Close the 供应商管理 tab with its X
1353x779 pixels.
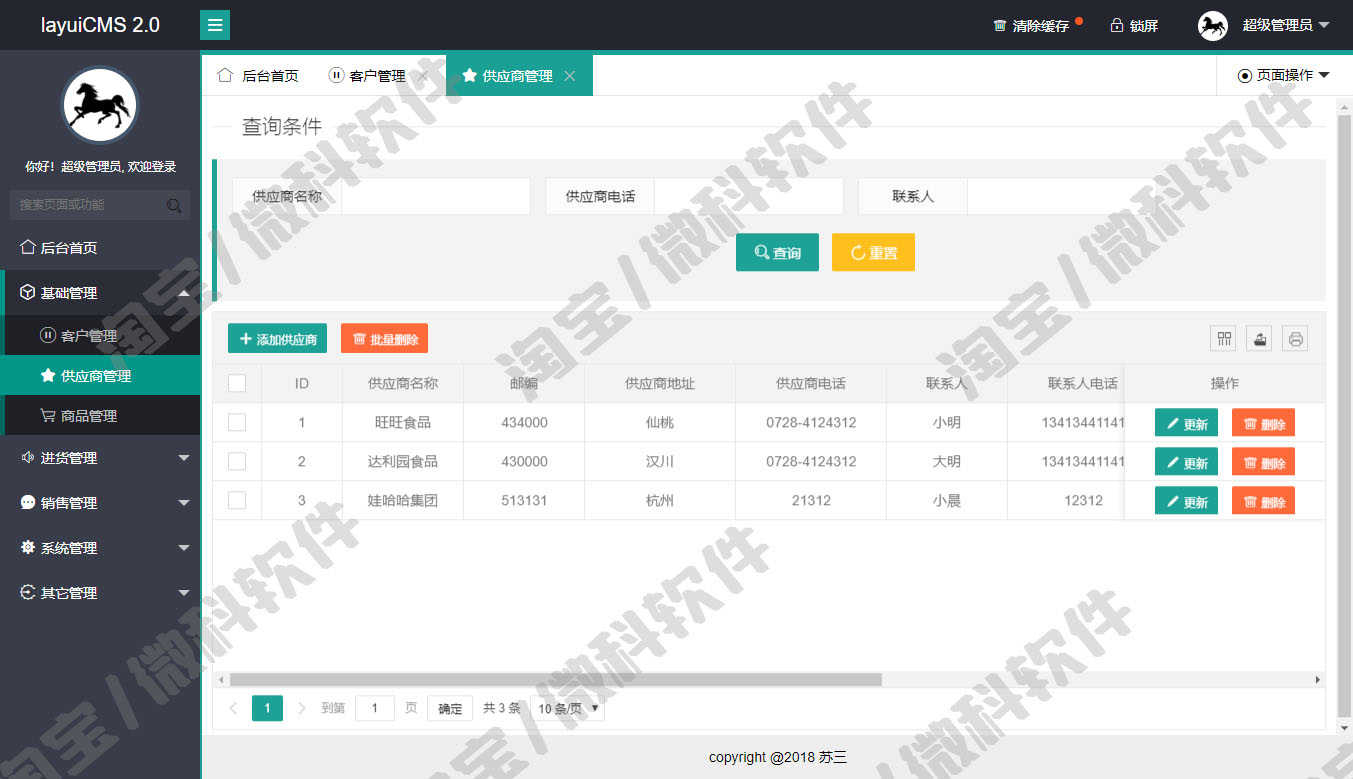click(570, 76)
